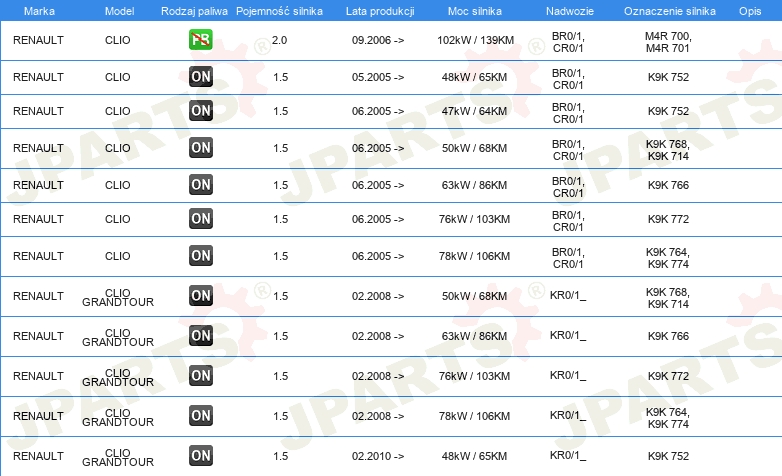782x476 pixels.
Task: Click the Marka column header
Action: [39, 11]
